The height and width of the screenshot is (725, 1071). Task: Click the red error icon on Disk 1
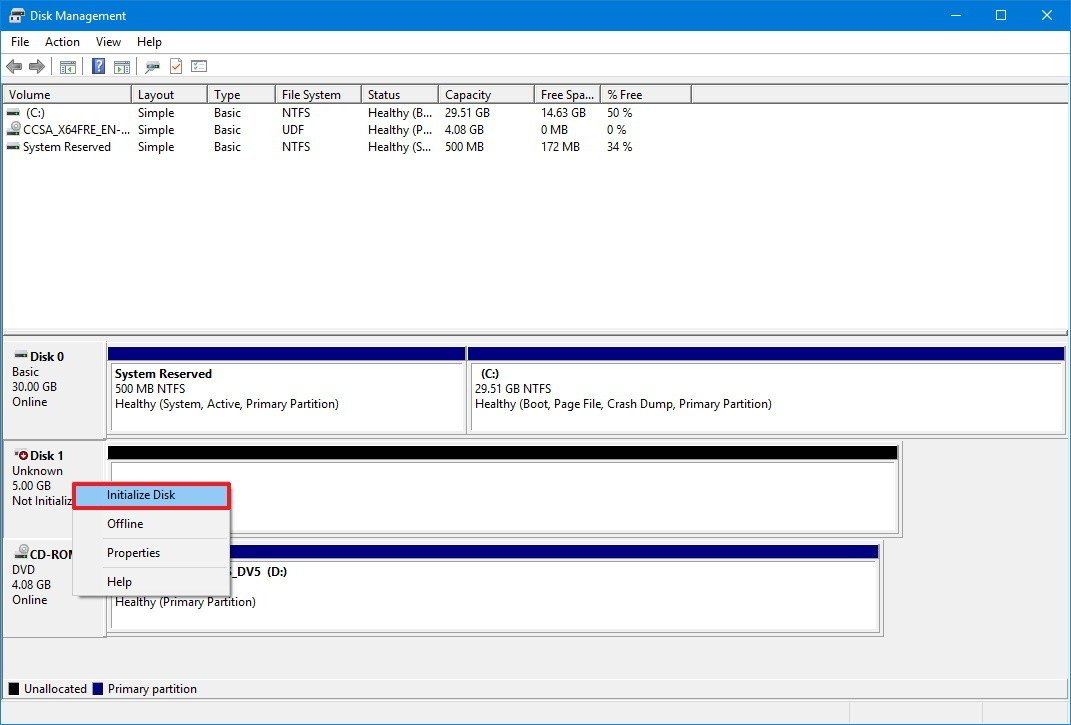click(21, 454)
